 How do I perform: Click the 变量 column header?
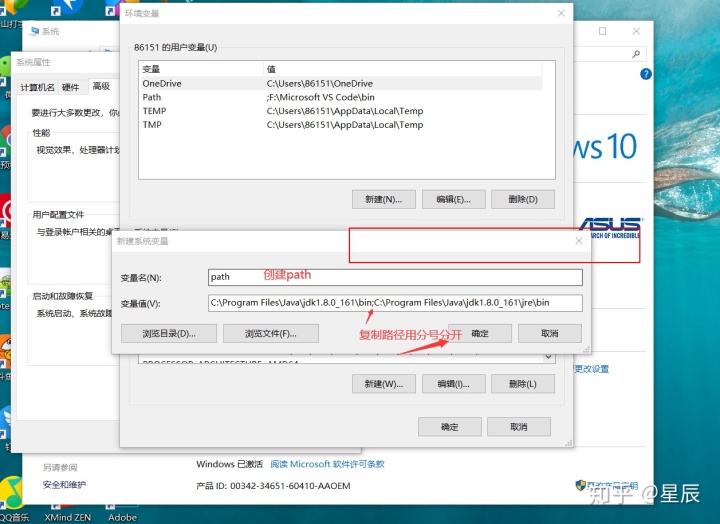[201, 69]
